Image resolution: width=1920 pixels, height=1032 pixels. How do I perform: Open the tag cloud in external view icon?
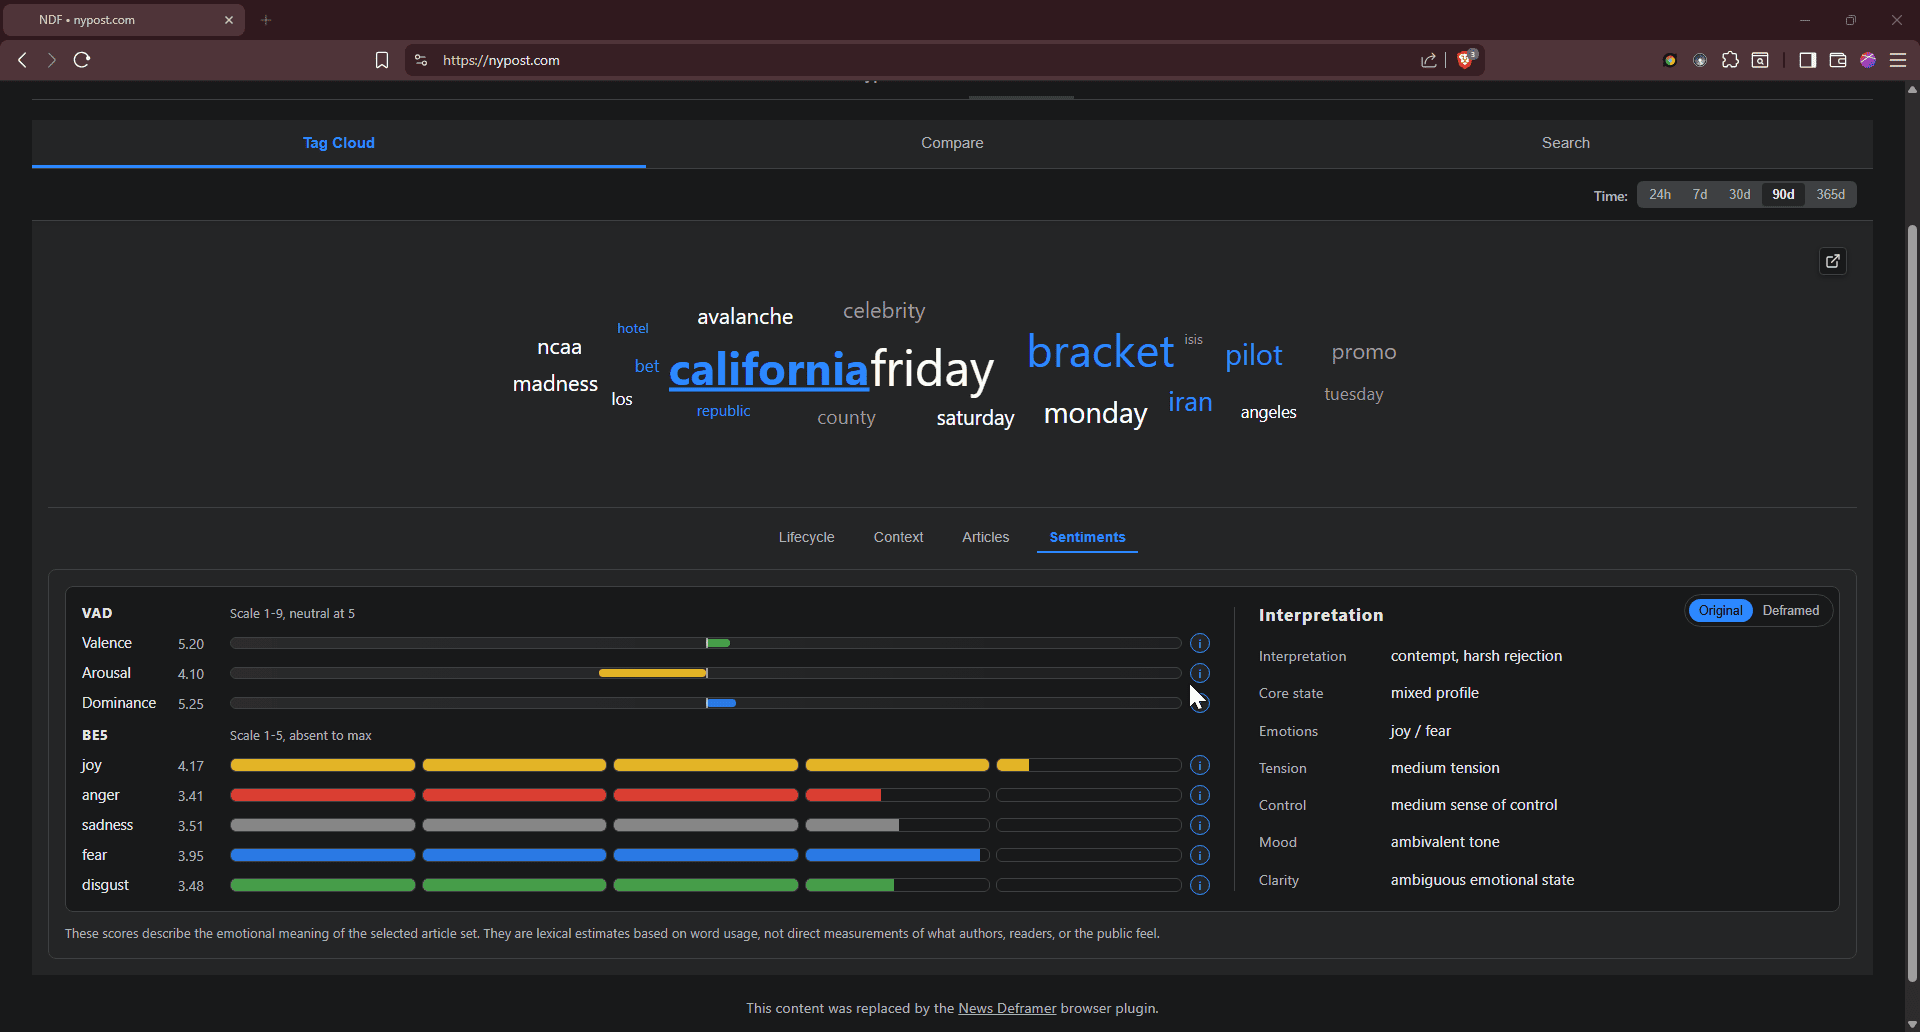1832,261
